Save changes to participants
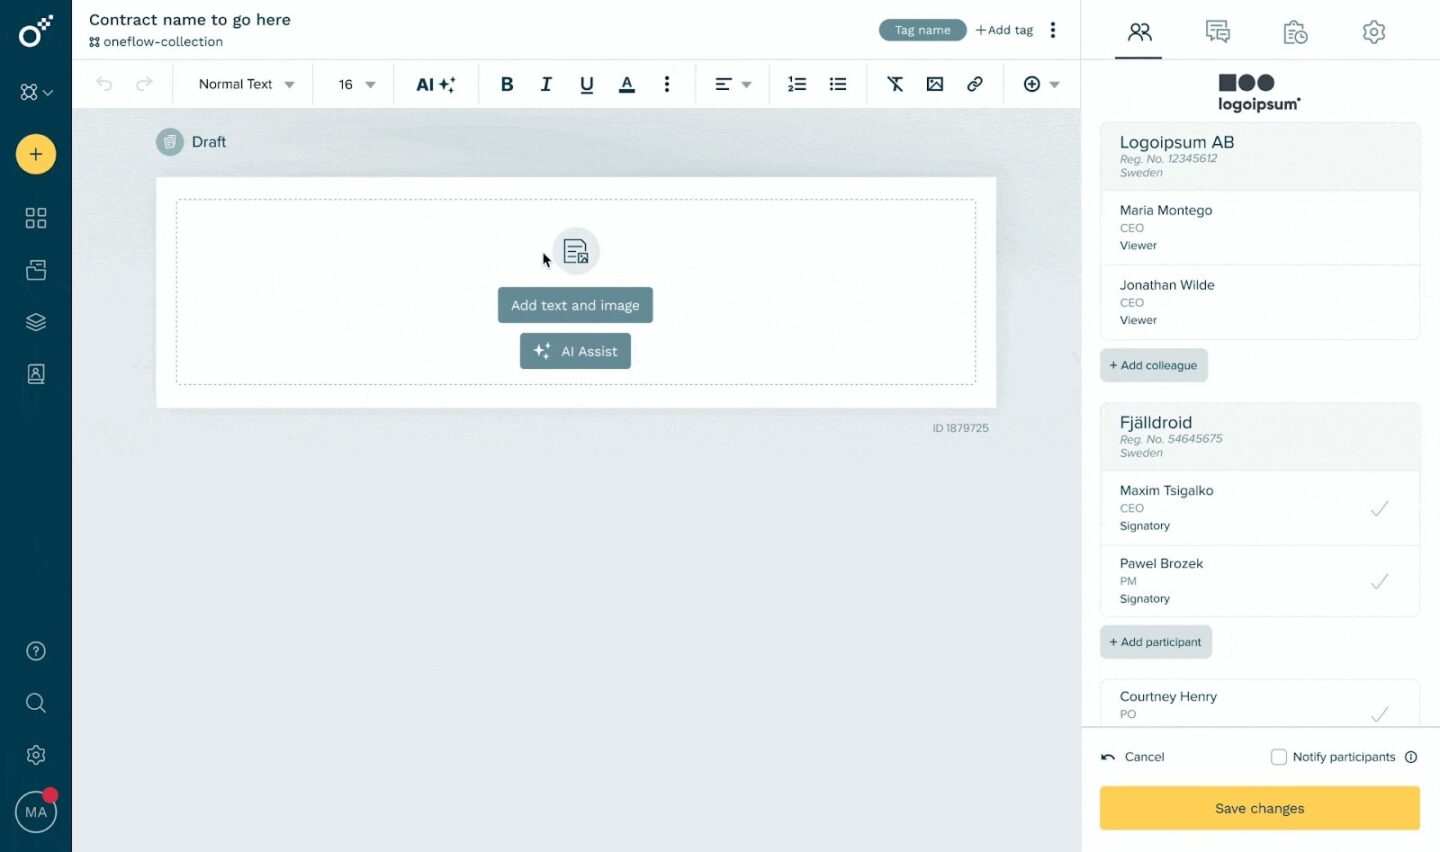1440x852 pixels. (1259, 808)
